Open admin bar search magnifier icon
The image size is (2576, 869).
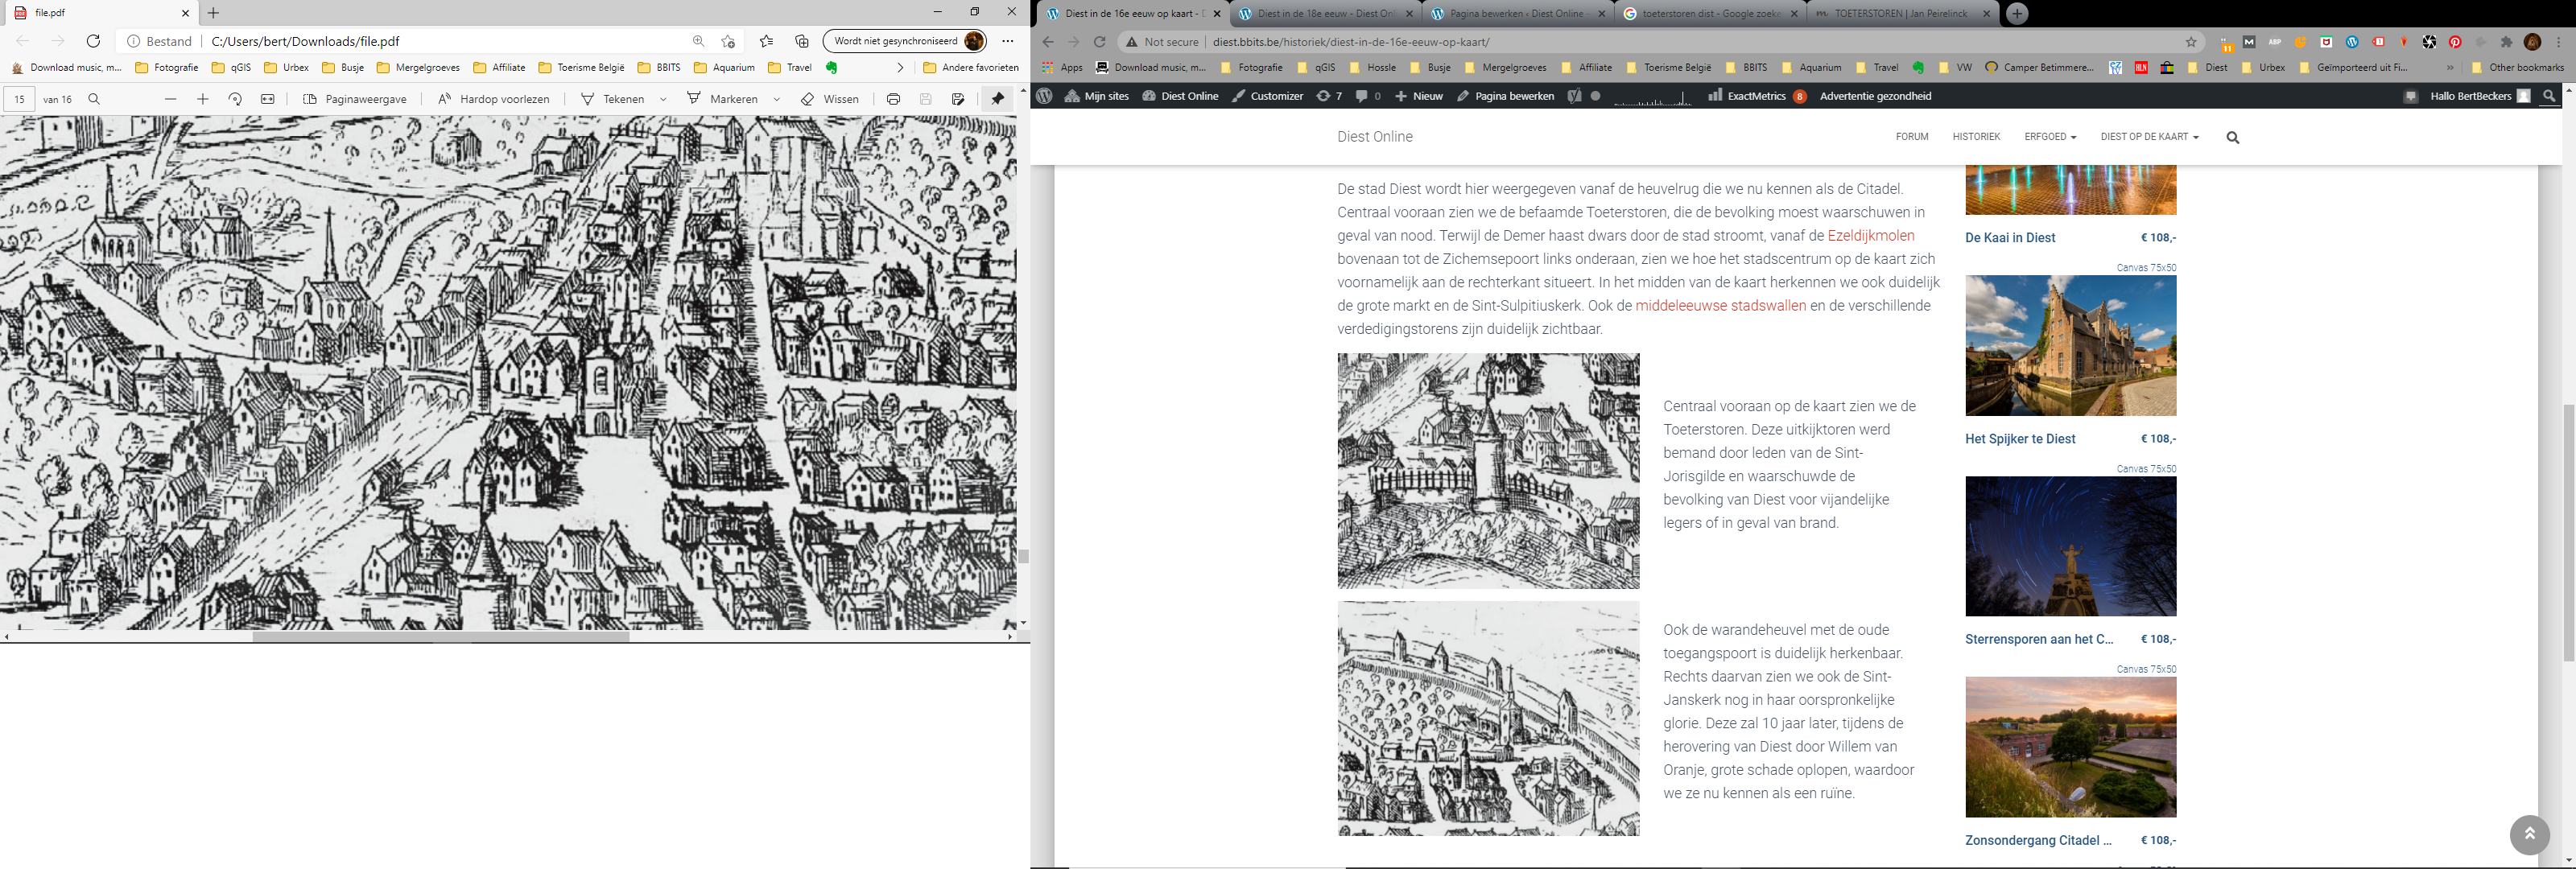pyautogui.click(x=2549, y=96)
